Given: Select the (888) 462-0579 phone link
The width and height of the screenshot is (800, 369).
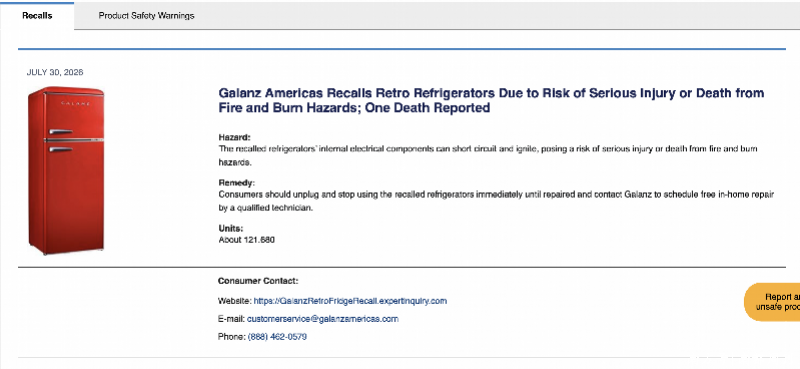Looking at the screenshot, I should click(x=277, y=337).
